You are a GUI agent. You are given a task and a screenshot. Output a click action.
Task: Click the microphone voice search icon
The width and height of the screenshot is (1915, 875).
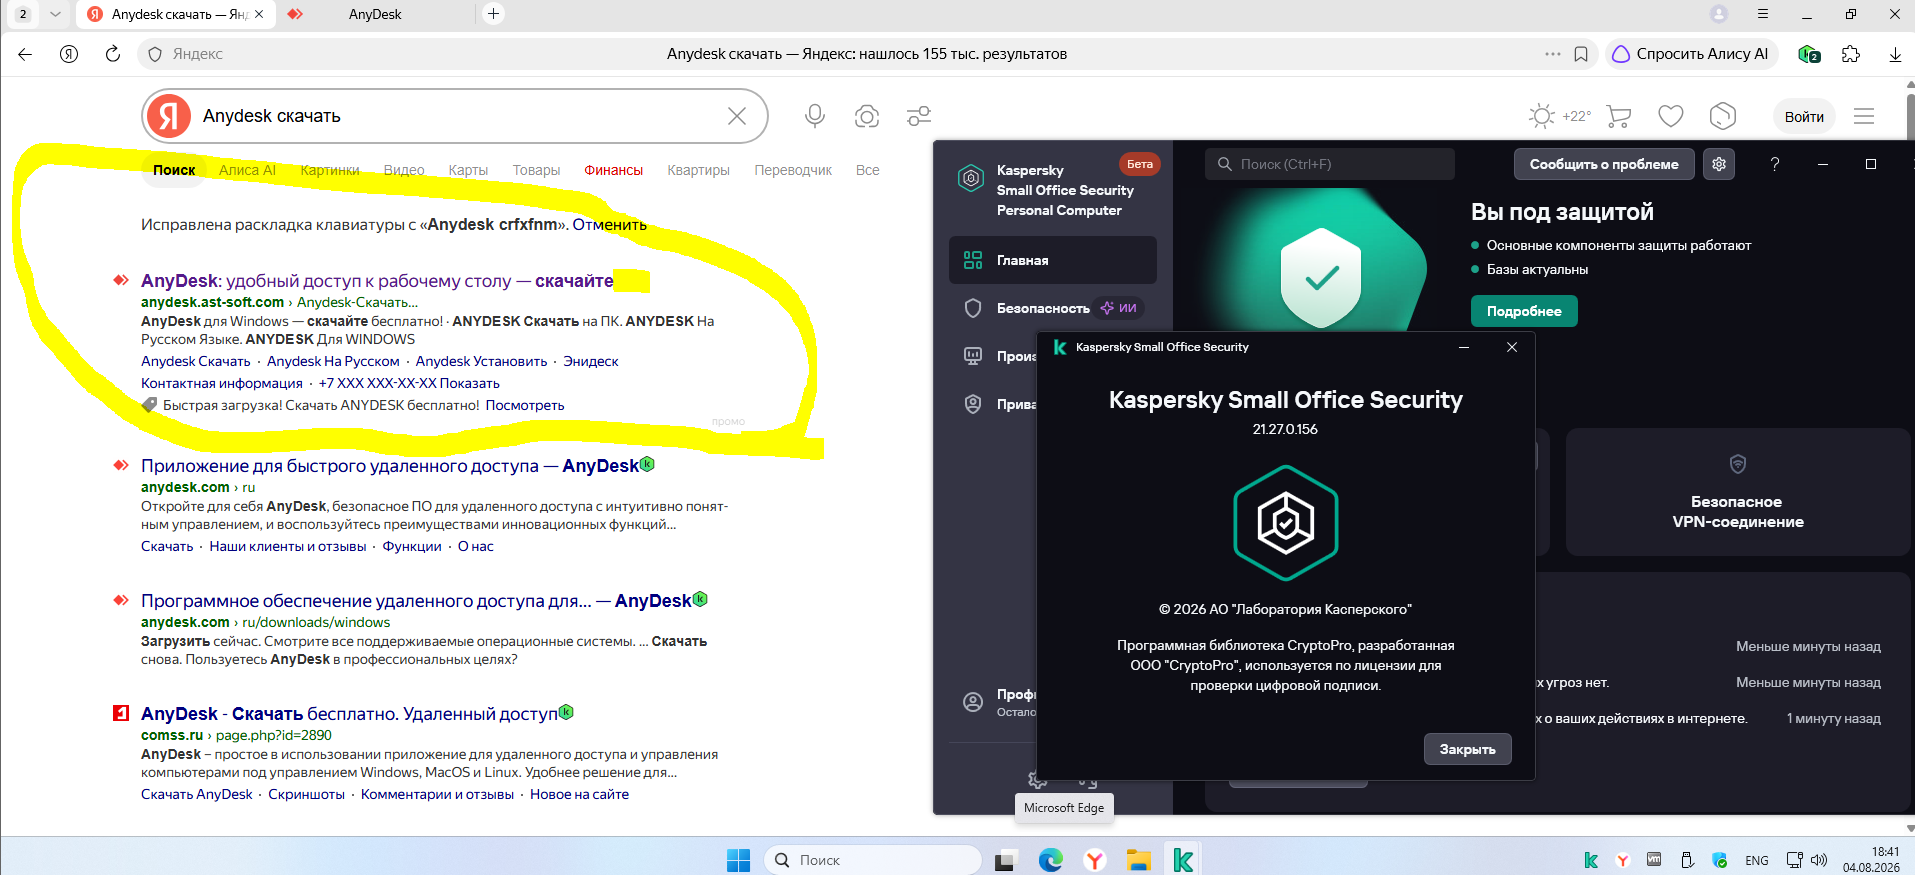(x=815, y=116)
